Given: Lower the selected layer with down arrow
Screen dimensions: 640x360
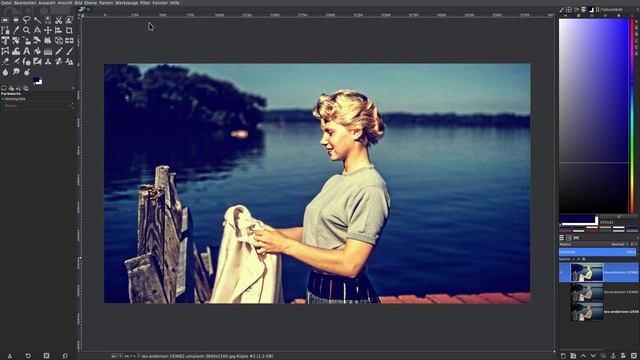Looking at the screenshot, I should pyautogui.click(x=593, y=356).
